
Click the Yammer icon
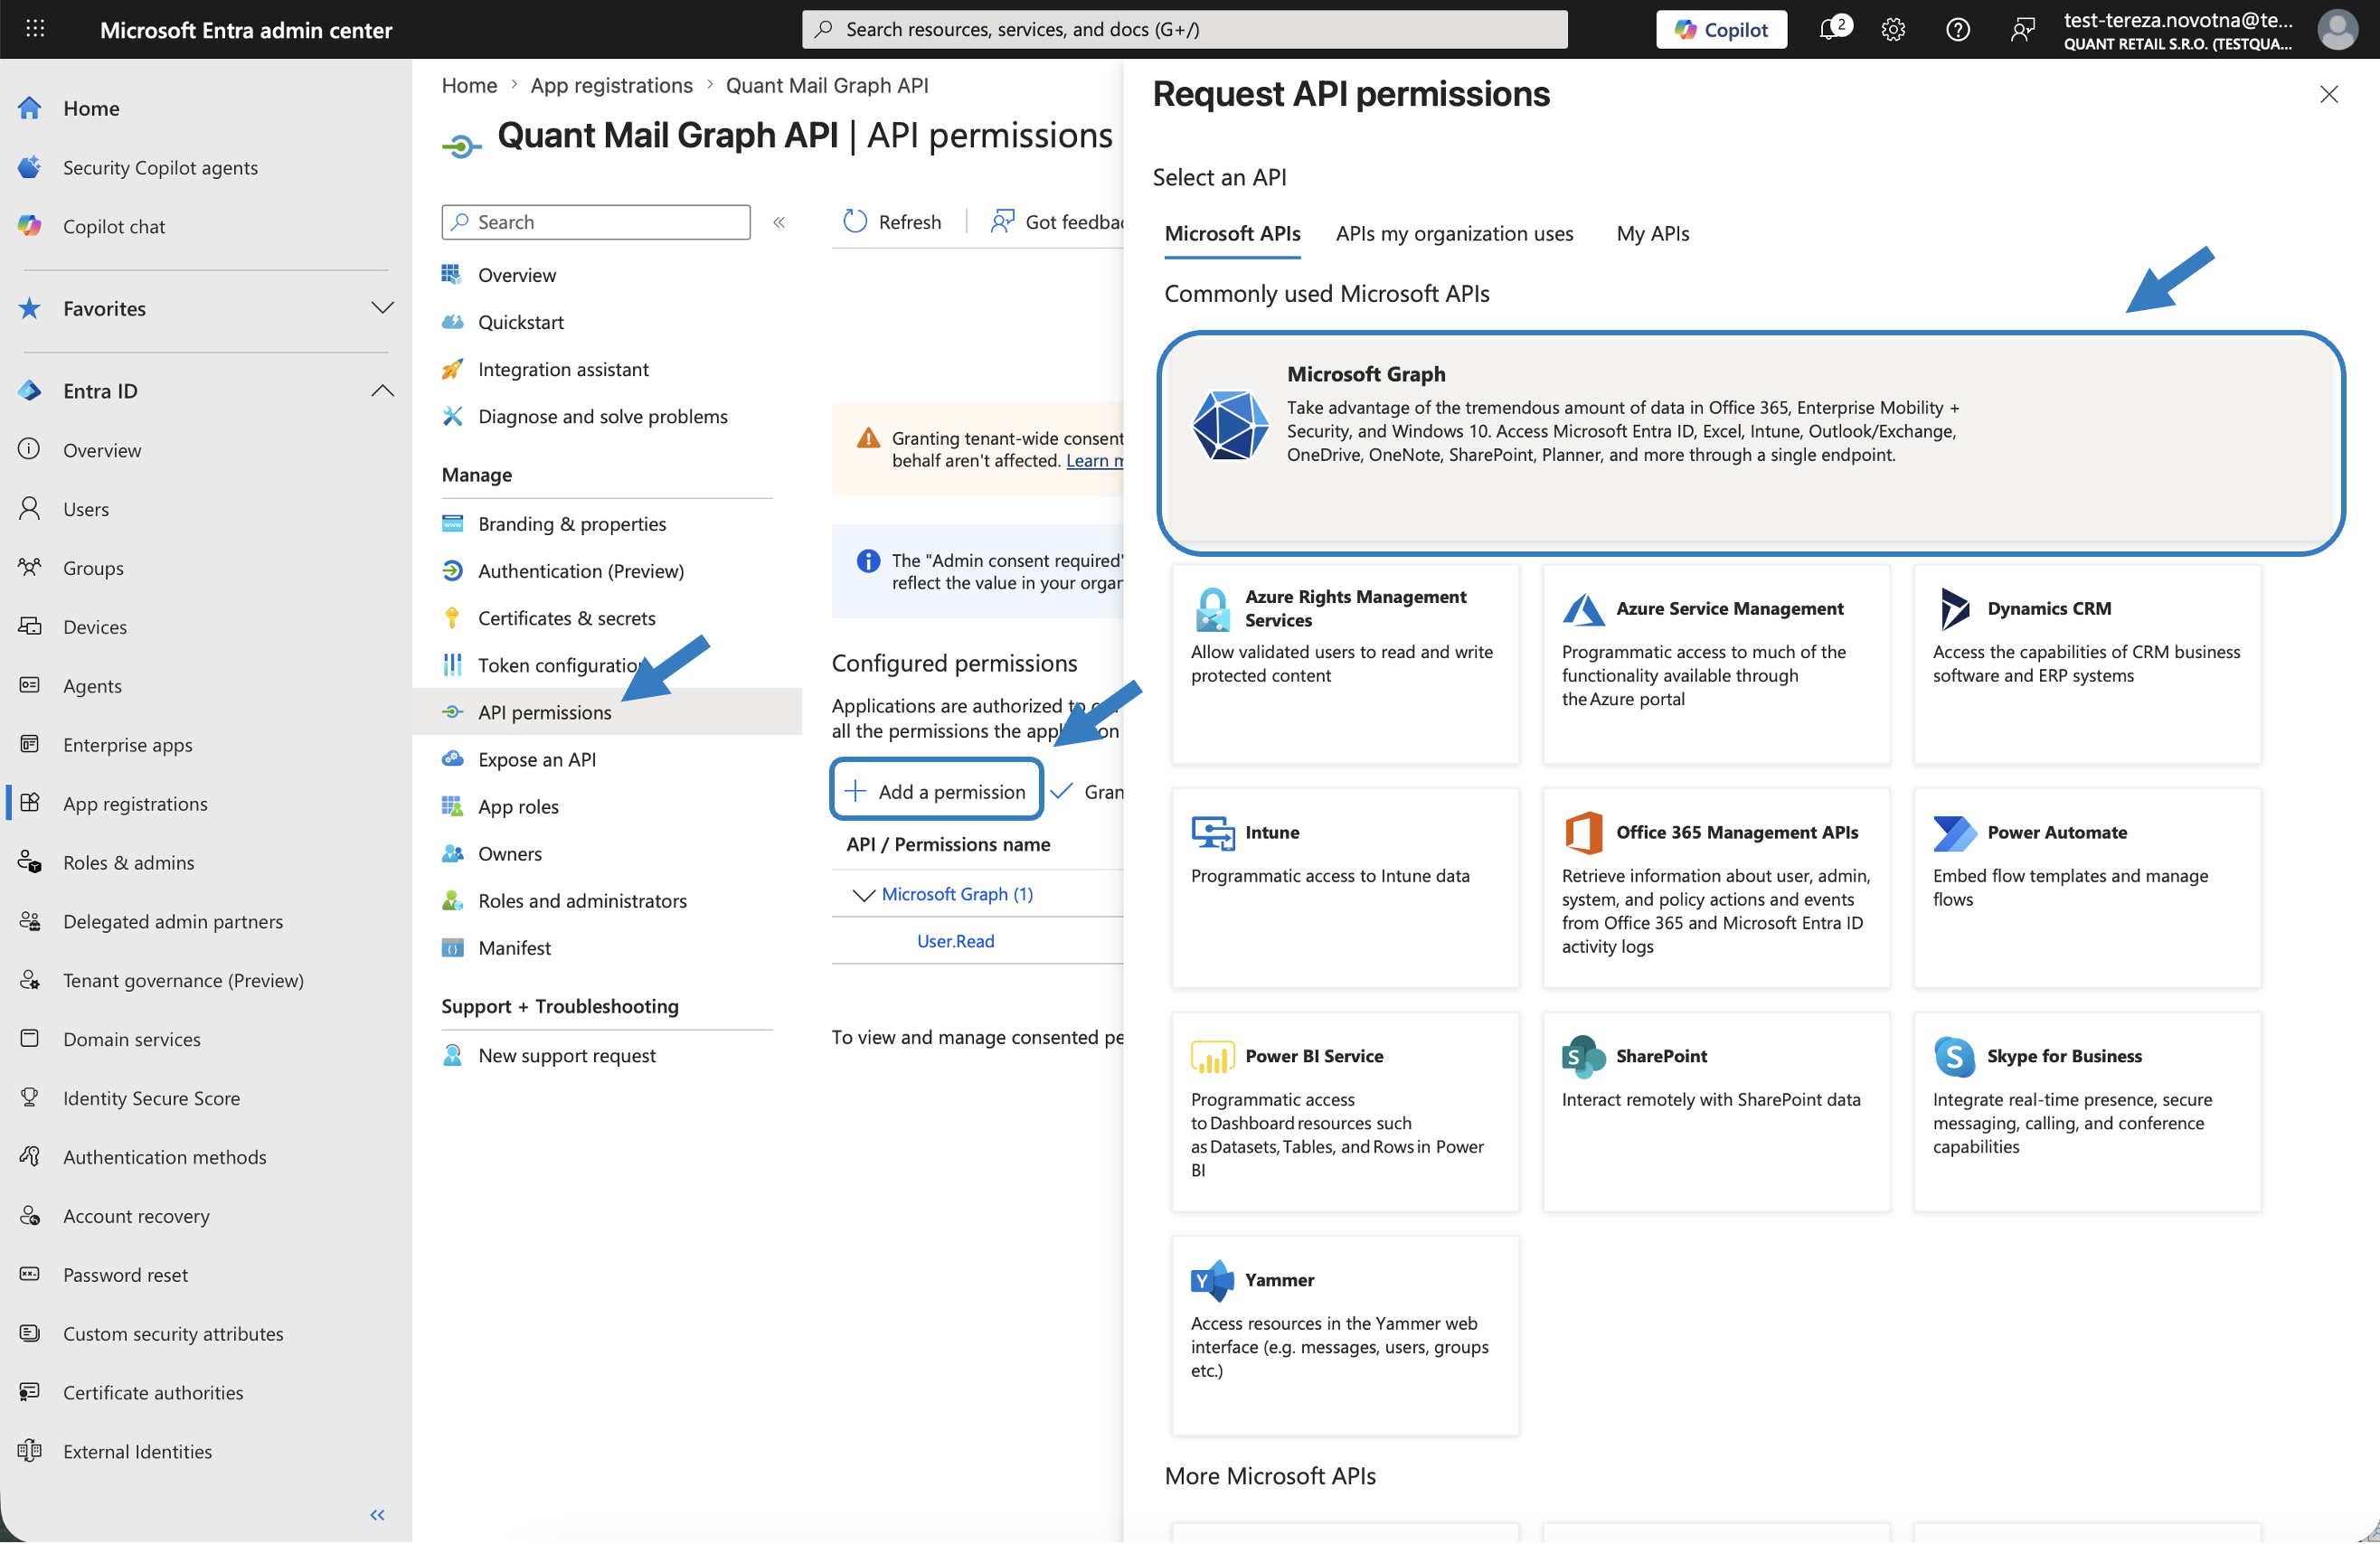coord(1213,1281)
